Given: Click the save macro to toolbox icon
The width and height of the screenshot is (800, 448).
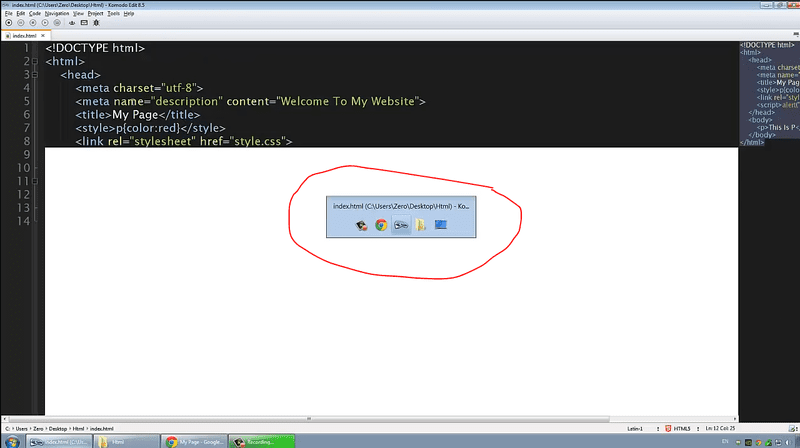Looking at the screenshot, I should pos(57,22).
